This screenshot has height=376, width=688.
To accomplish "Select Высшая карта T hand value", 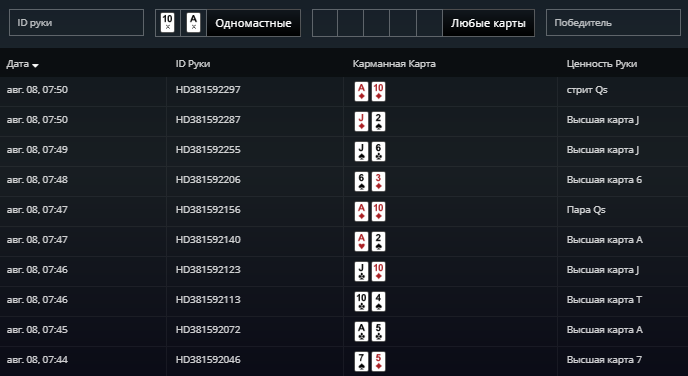I will (x=604, y=300).
